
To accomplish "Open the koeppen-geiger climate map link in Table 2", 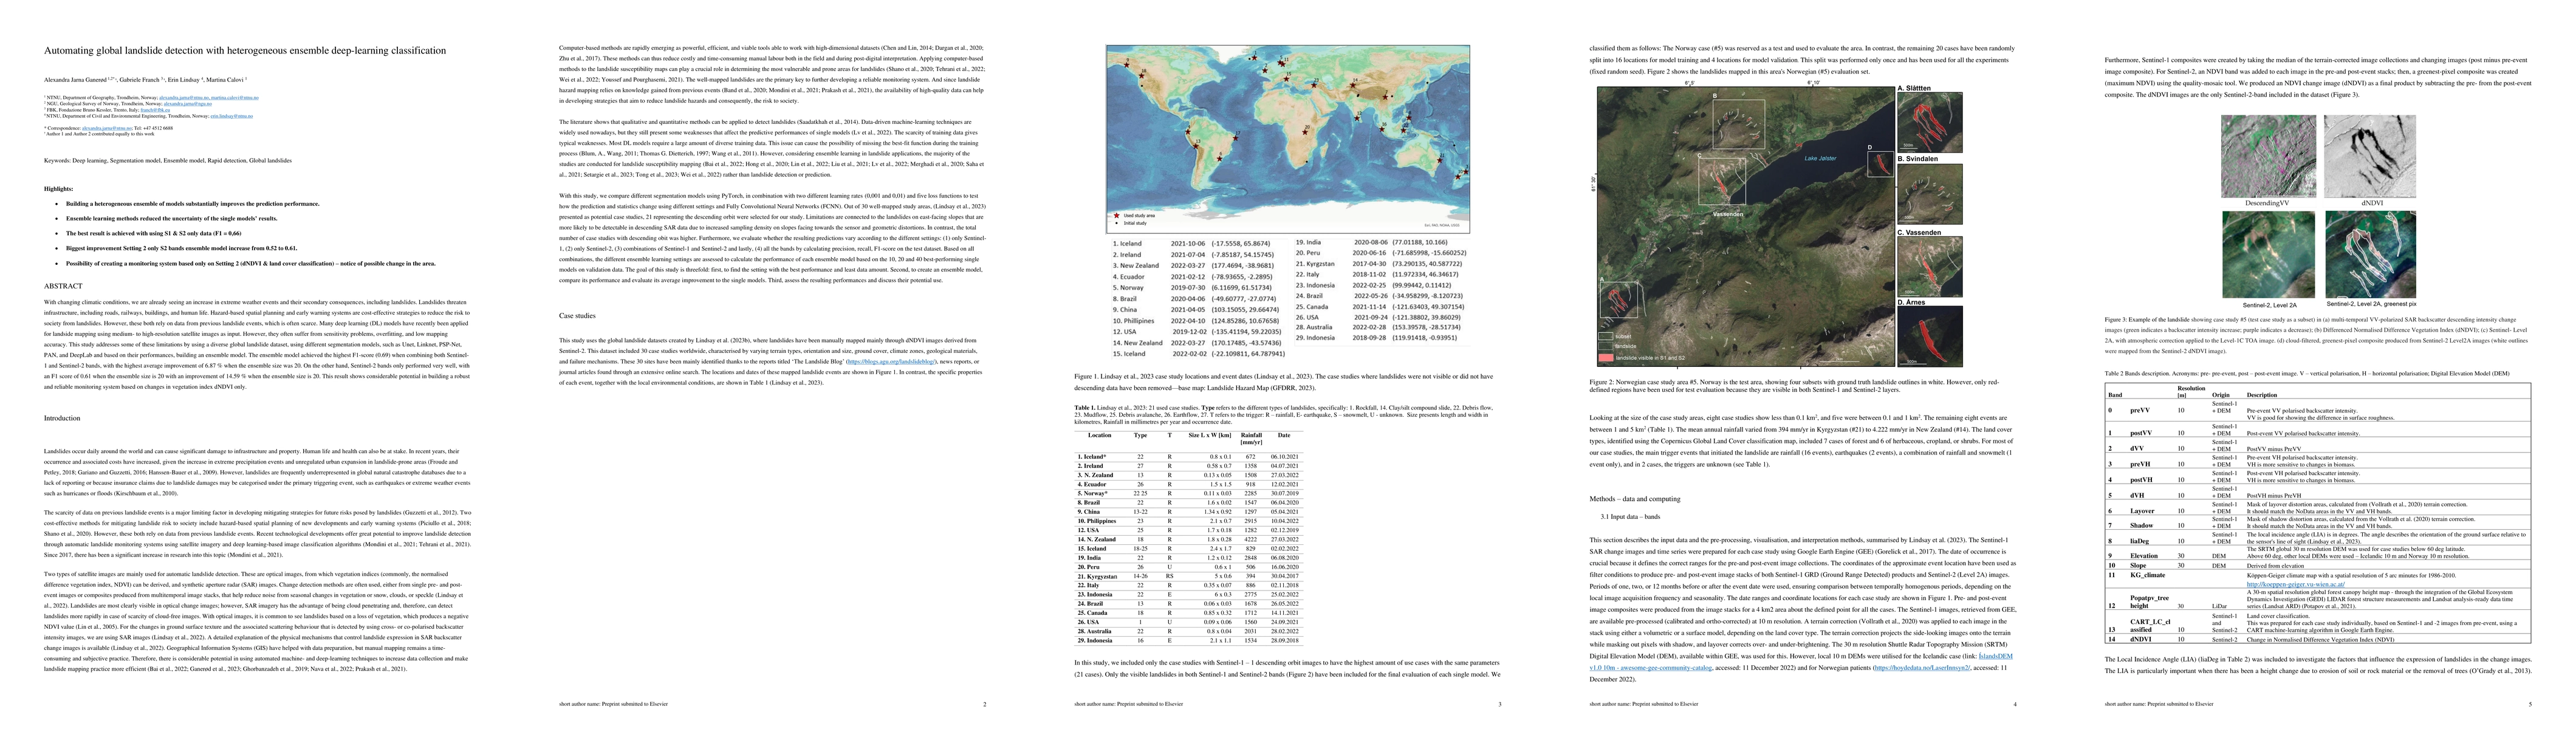I will [x=2296, y=585].
